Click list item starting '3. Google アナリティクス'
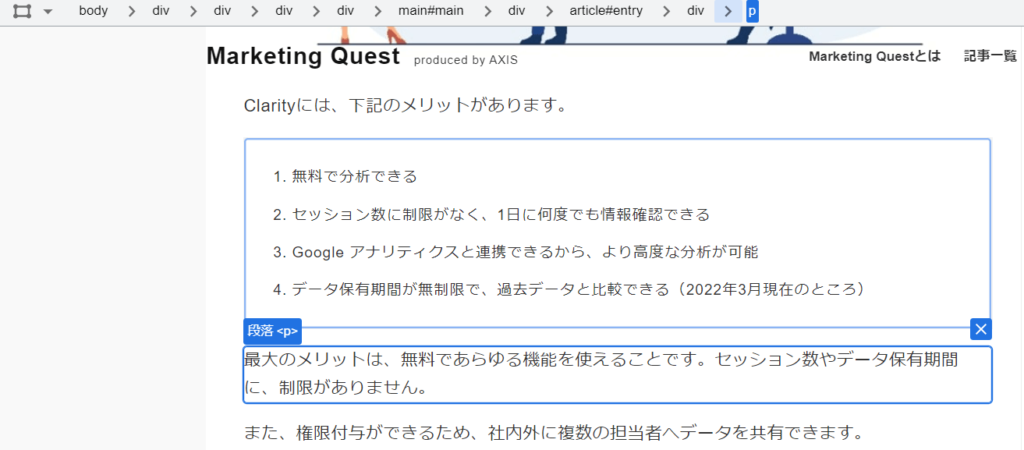The height and width of the screenshot is (450, 1024). (515, 252)
